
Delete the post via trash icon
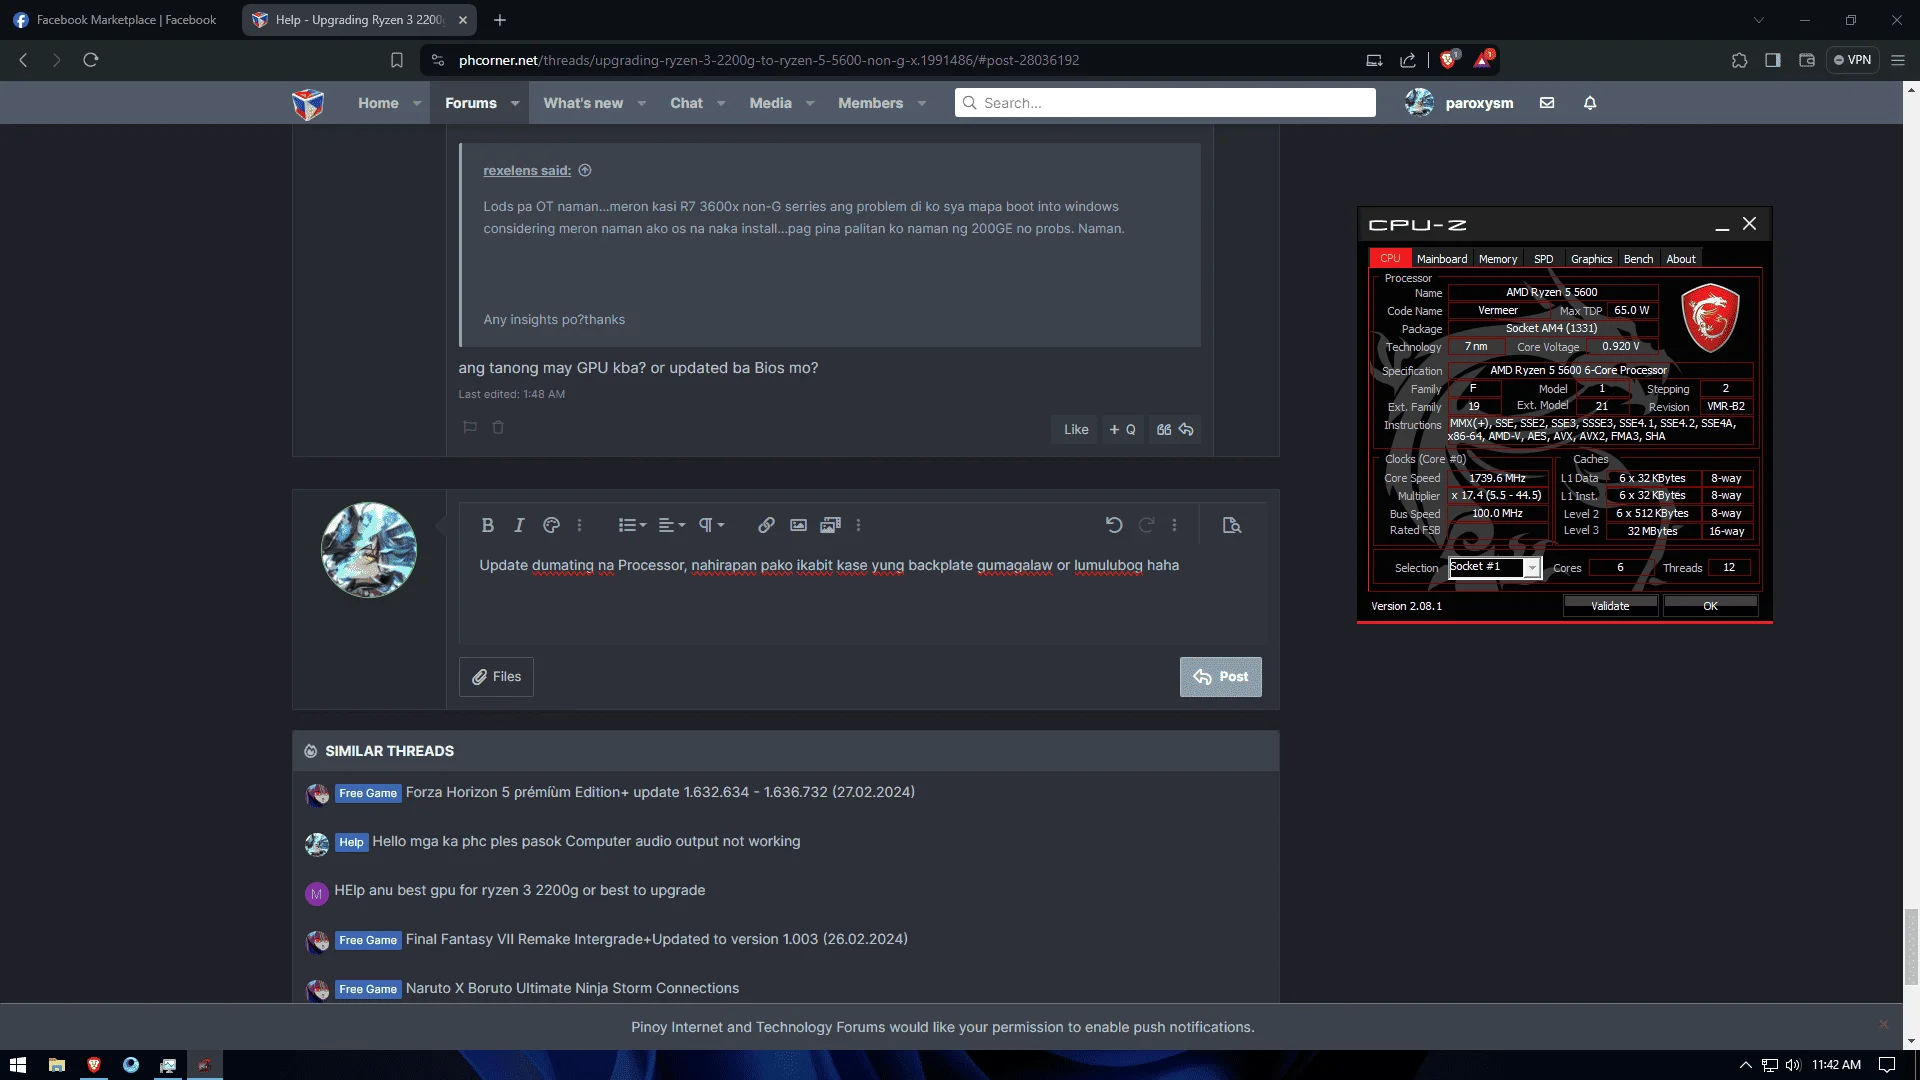tap(498, 428)
